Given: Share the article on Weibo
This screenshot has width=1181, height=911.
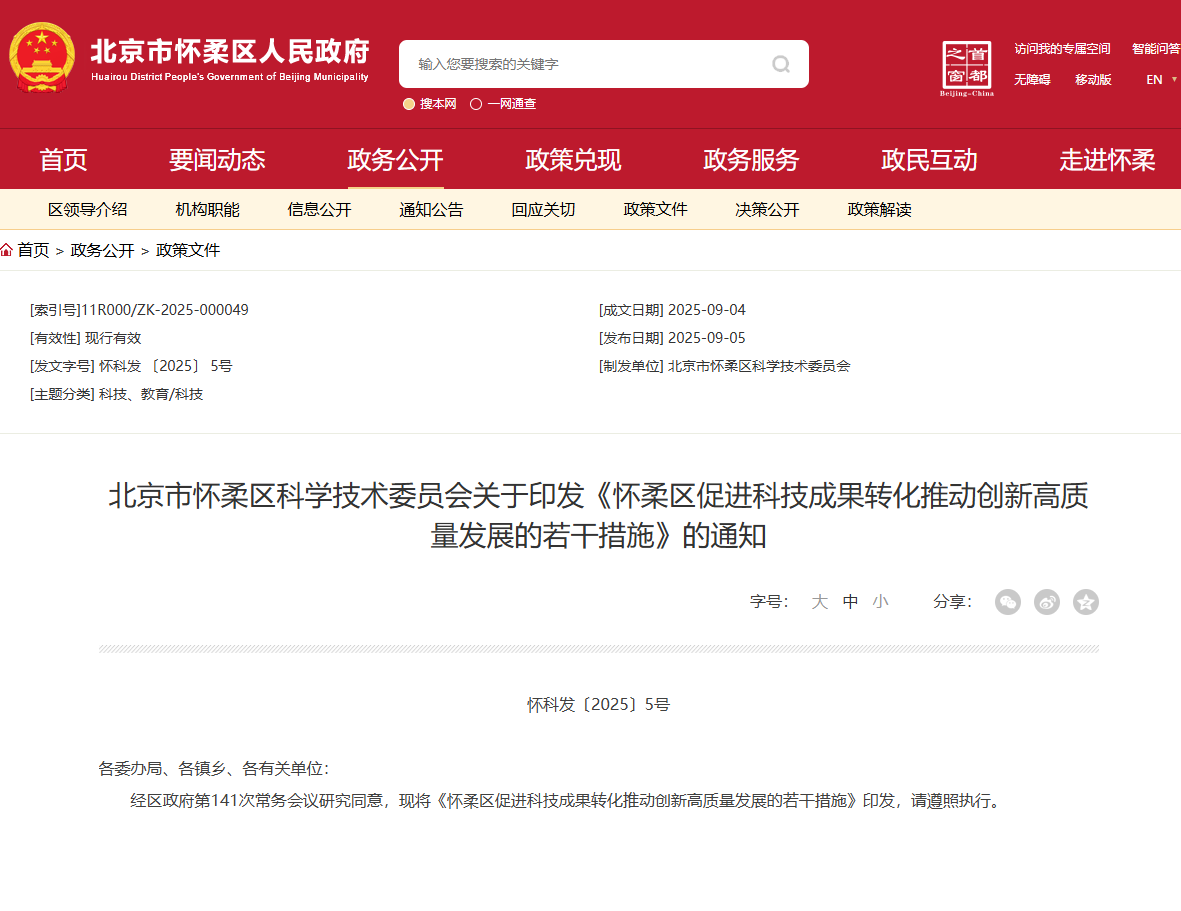Looking at the screenshot, I should tap(1046, 602).
